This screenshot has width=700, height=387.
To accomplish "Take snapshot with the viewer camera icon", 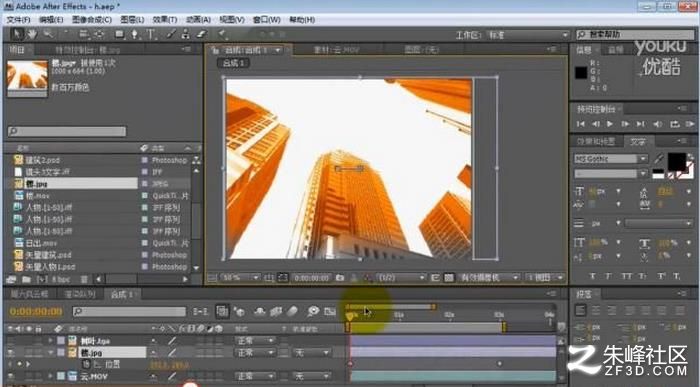I will (x=340, y=277).
